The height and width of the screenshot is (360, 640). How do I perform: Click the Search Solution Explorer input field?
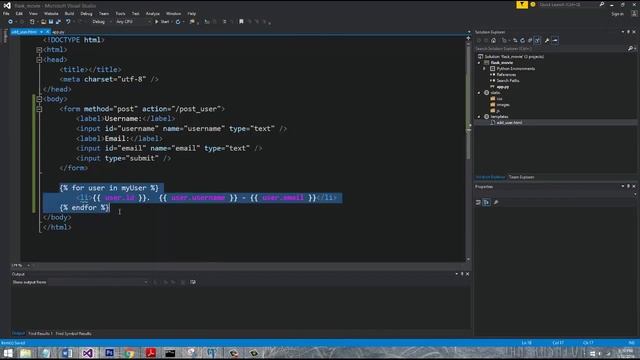tap(551, 49)
